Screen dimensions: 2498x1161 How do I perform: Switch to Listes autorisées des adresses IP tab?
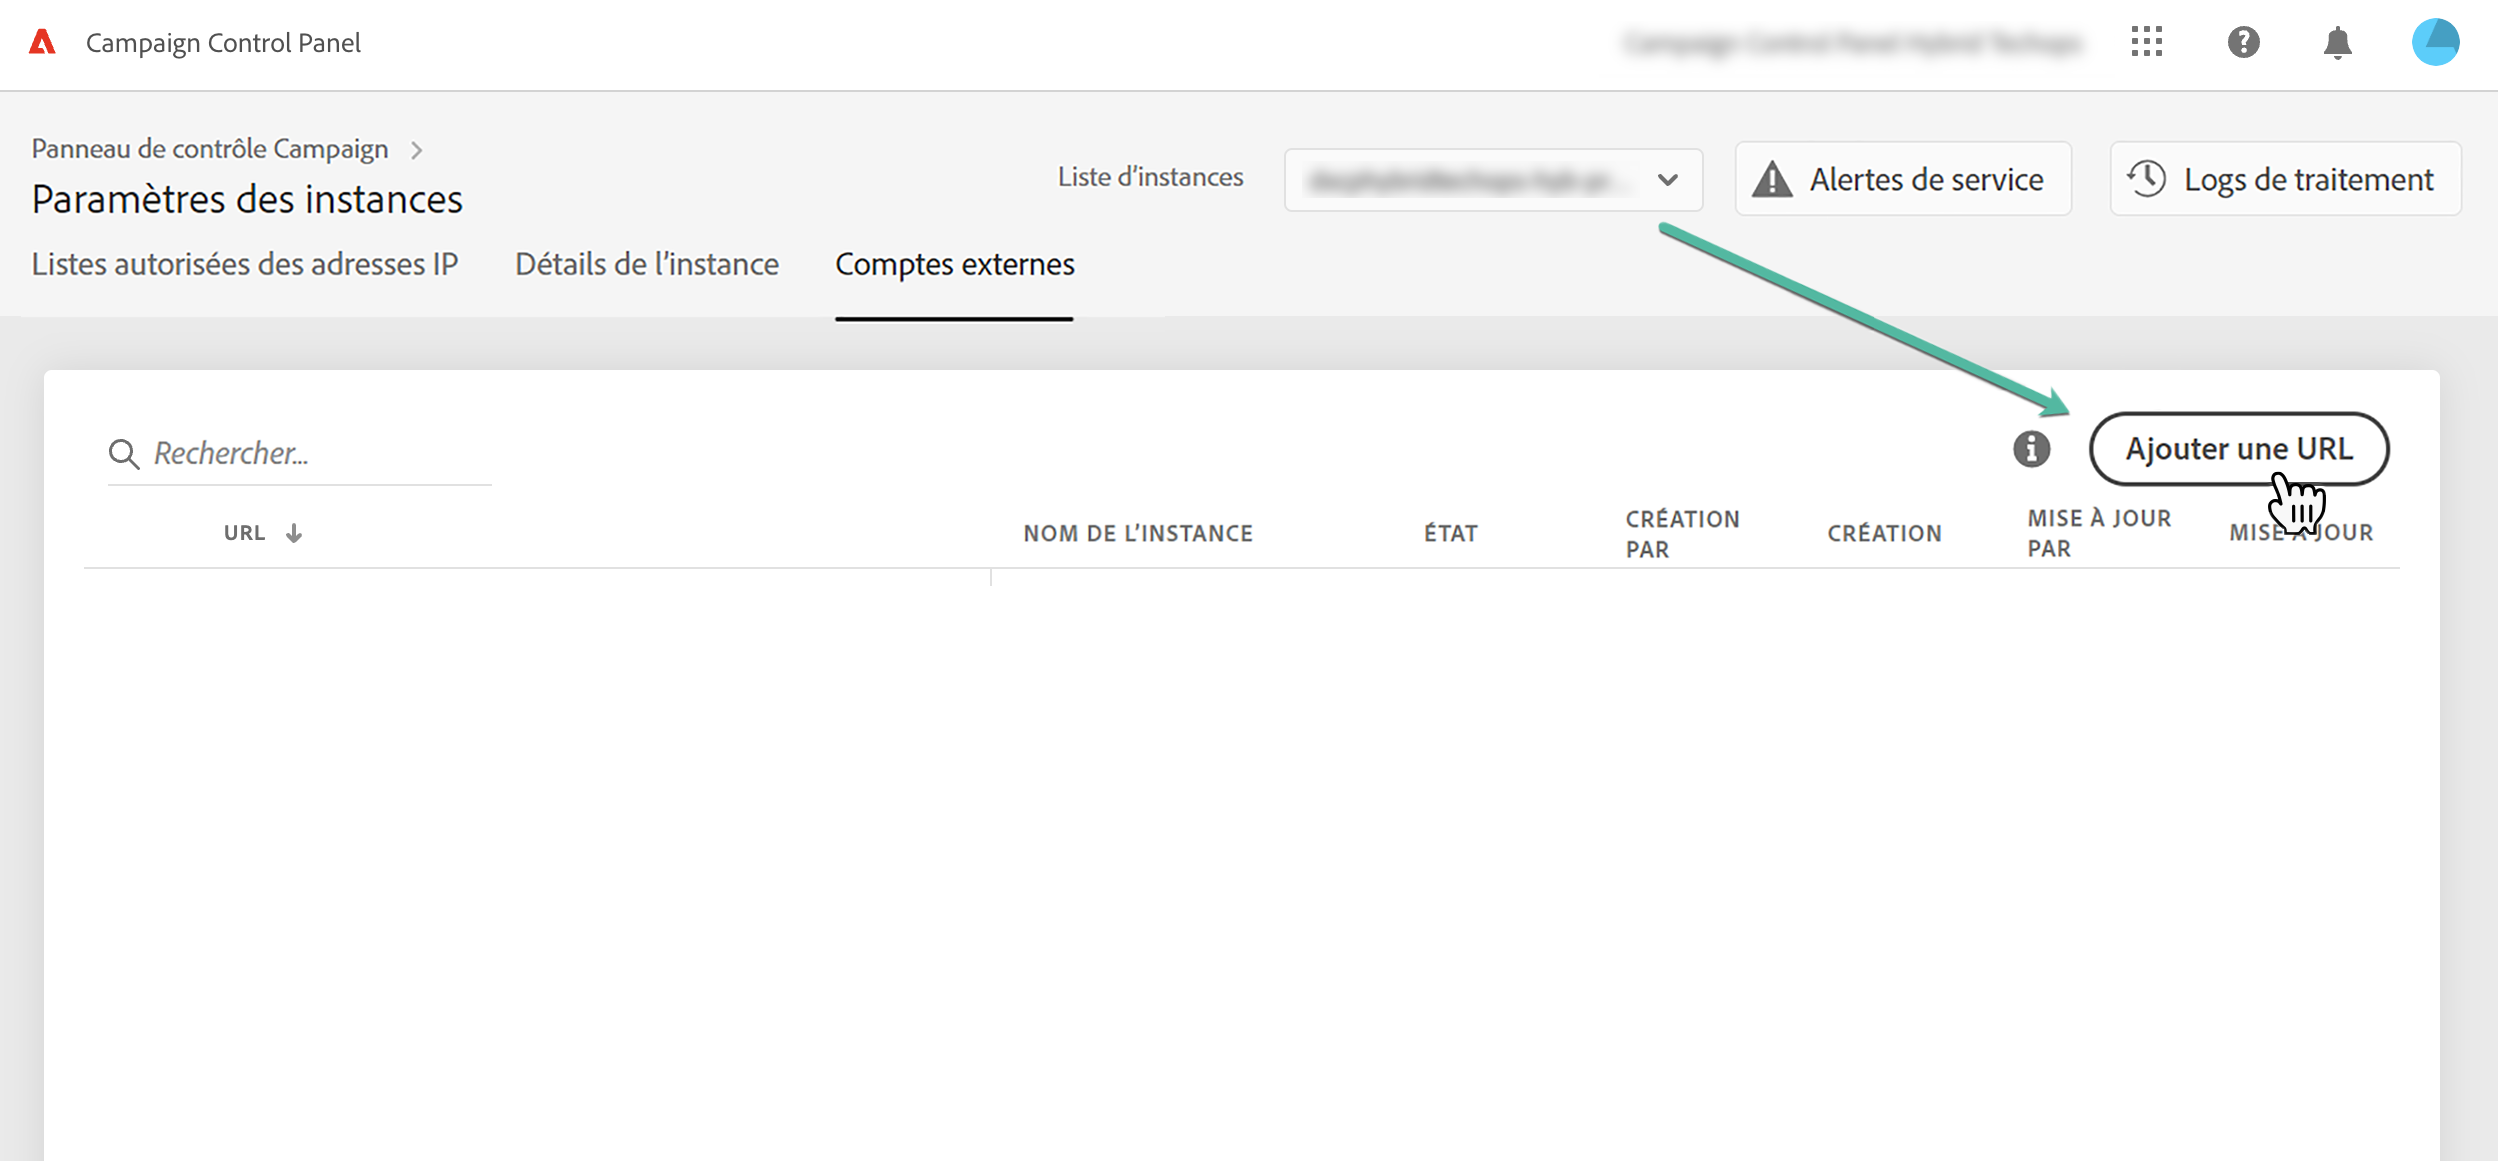click(245, 264)
